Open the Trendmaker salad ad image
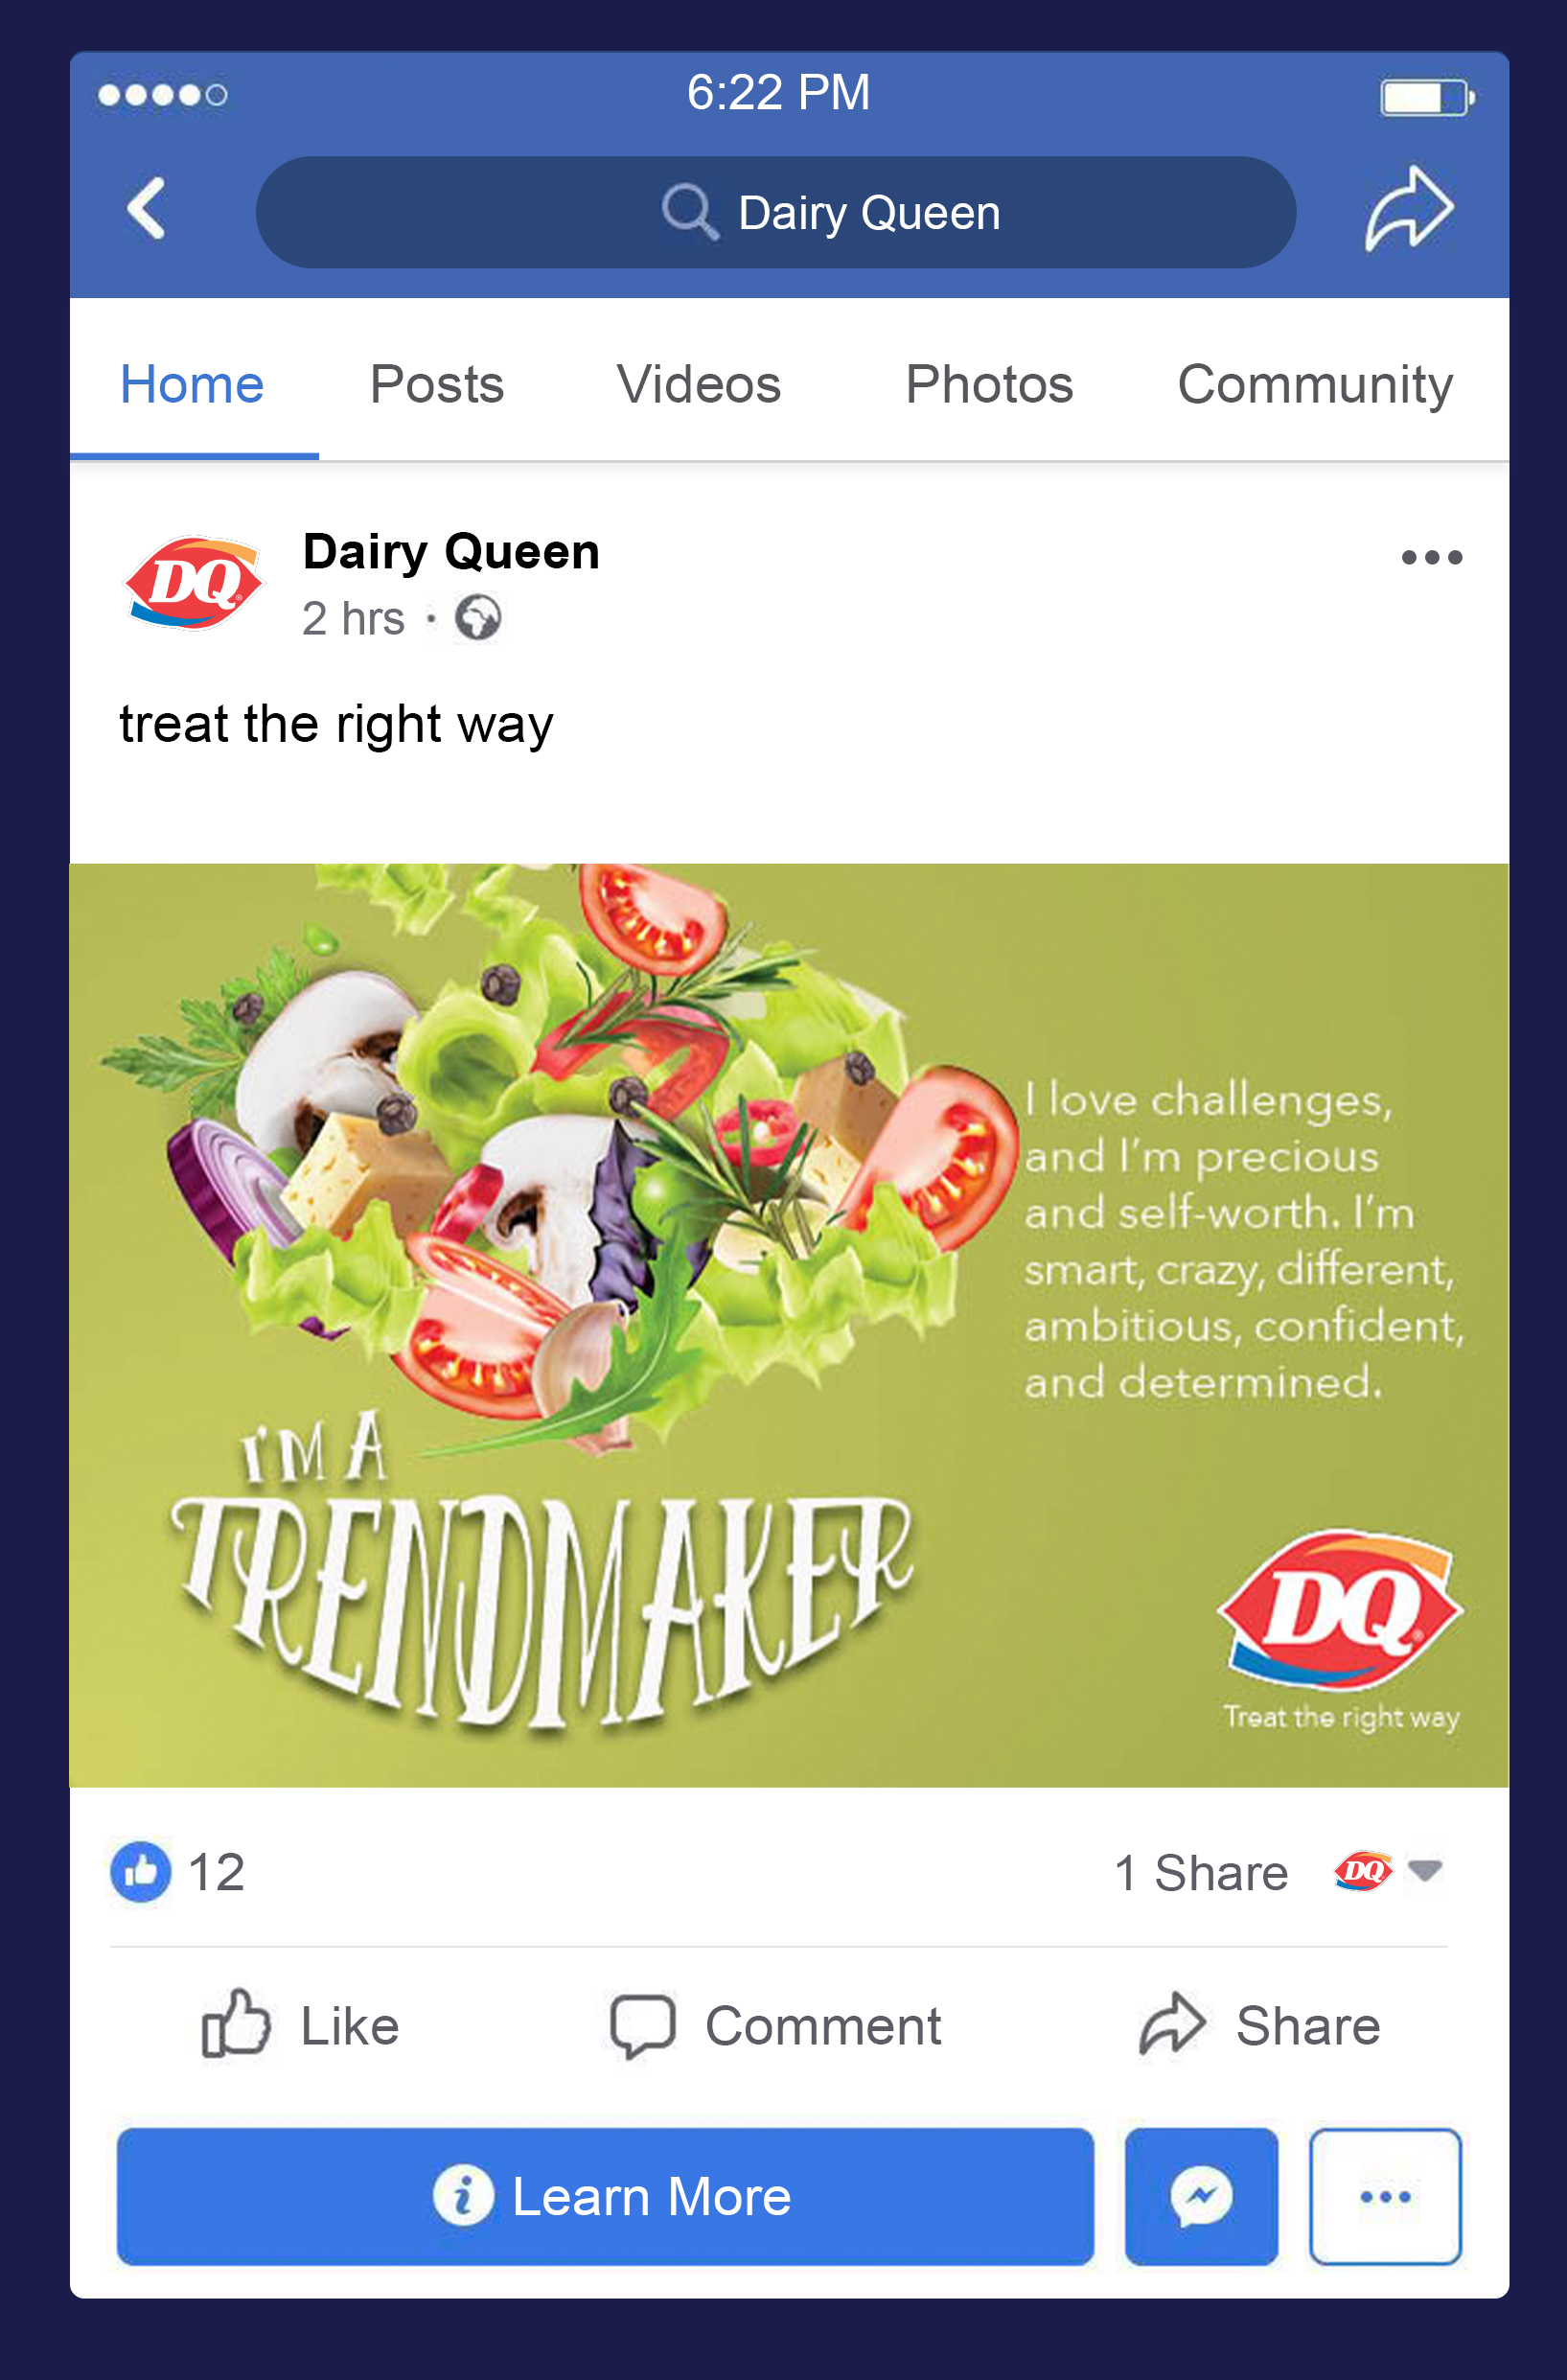This screenshot has height=2380, width=1567. 788,1325
